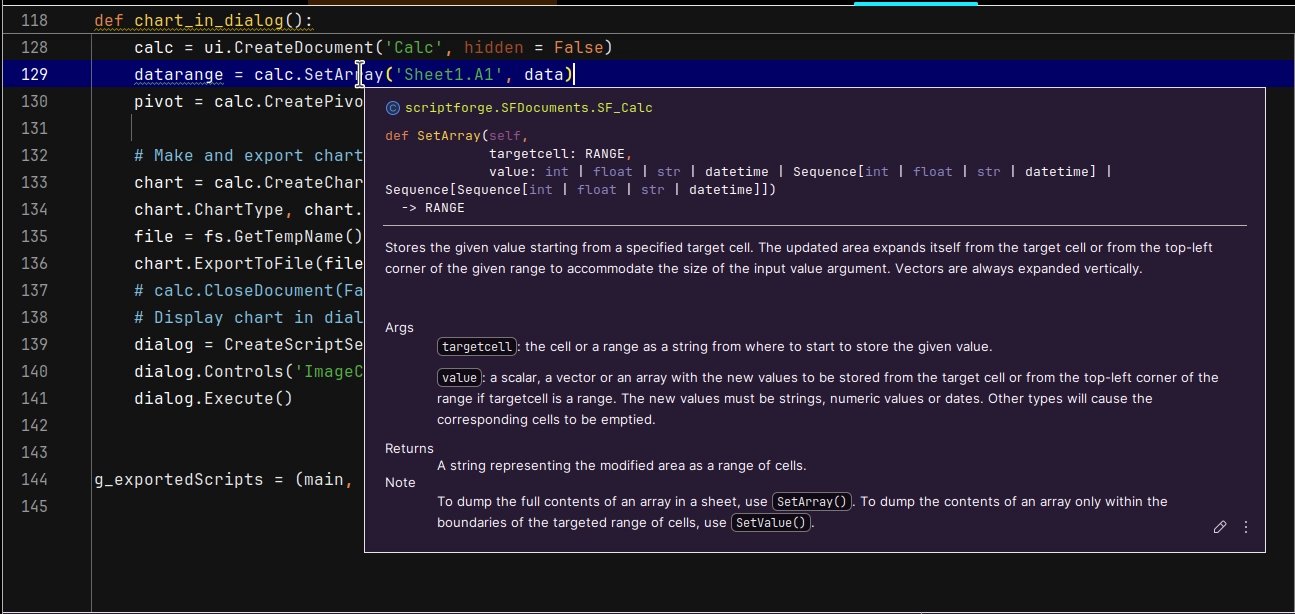
Task: Click the class icon before scriptforge.SFDocuments.SF_Calc
Action: pyautogui.click(x=392, y=108)
